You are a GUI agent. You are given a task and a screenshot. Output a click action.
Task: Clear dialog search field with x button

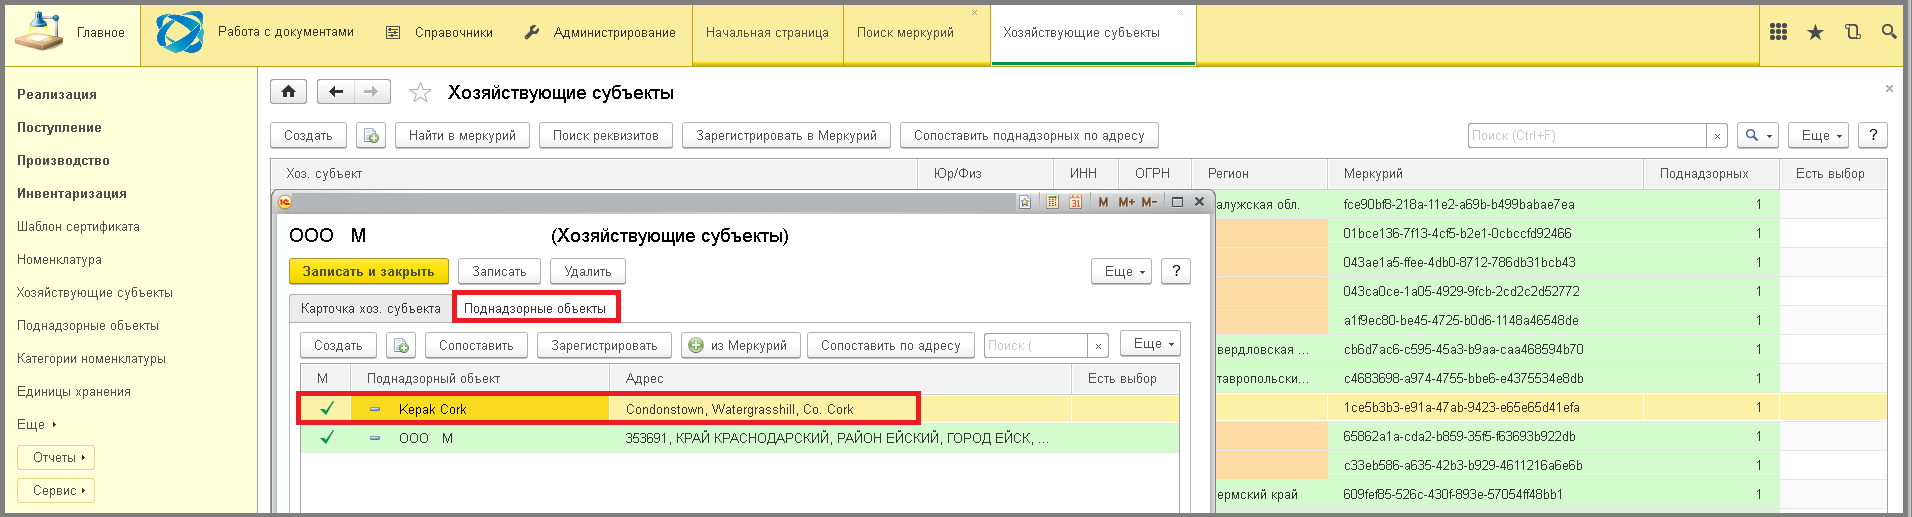coord(1098,345)
